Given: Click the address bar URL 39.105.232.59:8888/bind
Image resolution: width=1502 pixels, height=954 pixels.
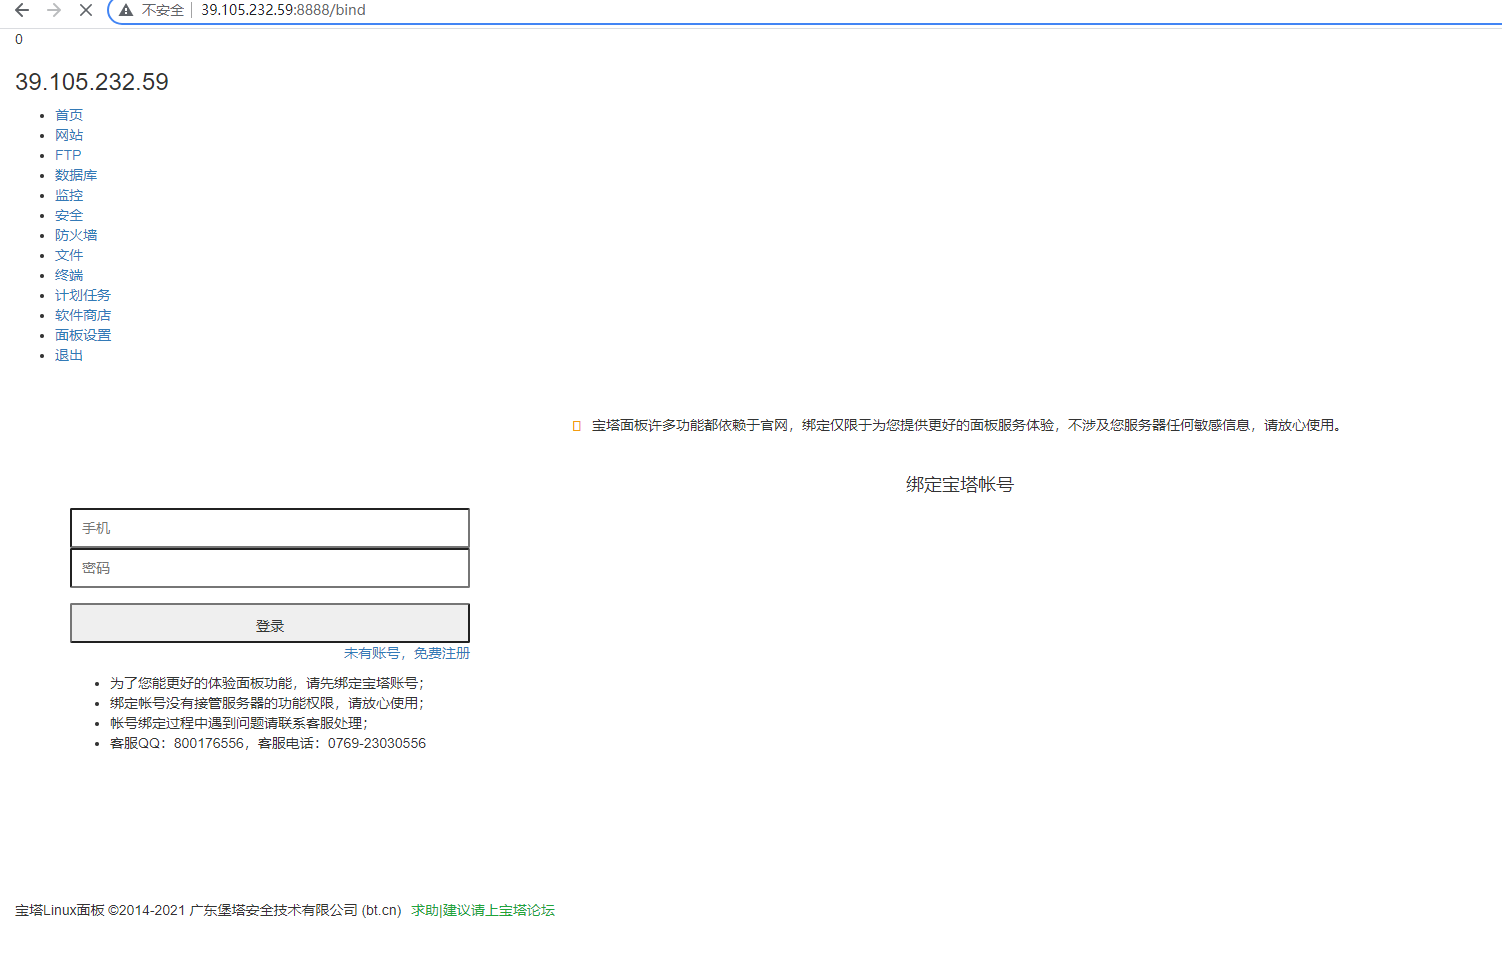Looking at the screenshot, I should pyautogui.click(x=283, y=10).
